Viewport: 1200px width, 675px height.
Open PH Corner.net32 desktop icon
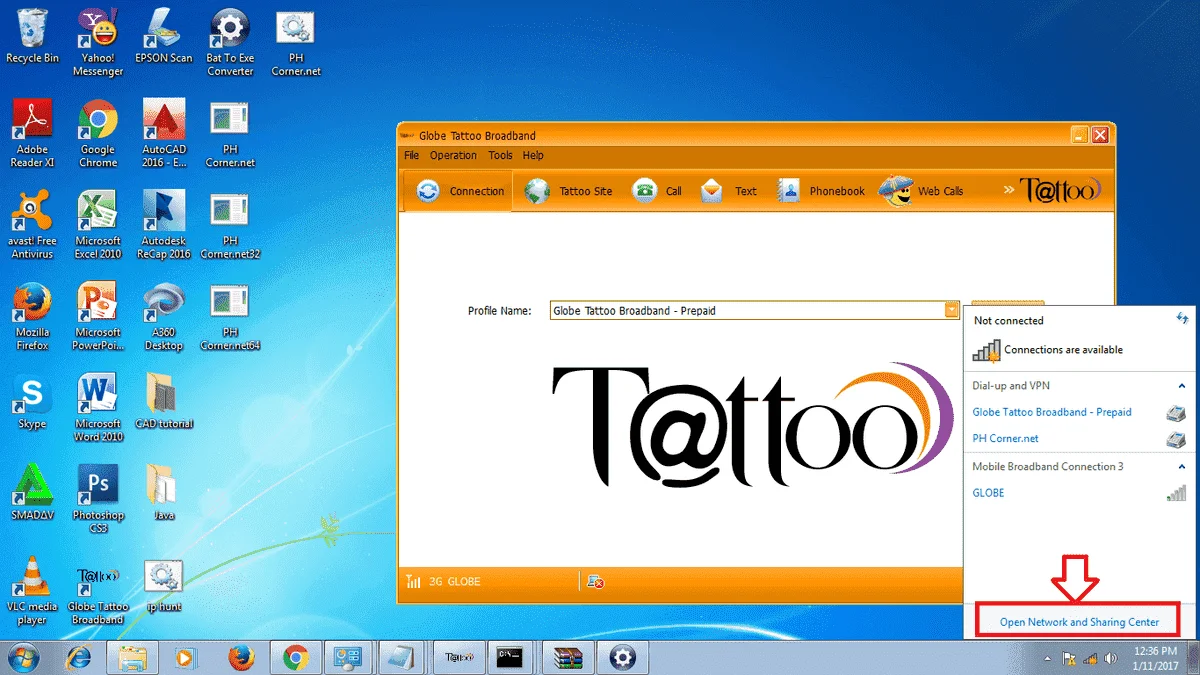point(230,224)
